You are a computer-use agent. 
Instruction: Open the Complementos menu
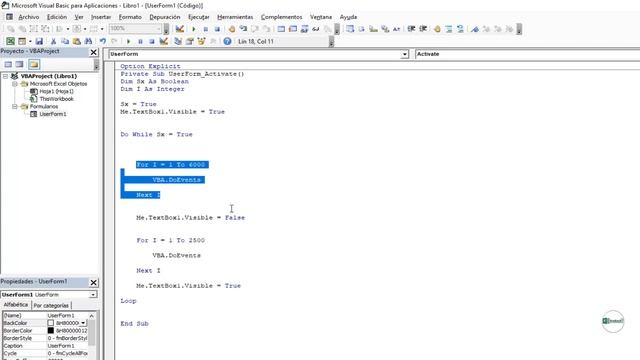pos(282,17)
